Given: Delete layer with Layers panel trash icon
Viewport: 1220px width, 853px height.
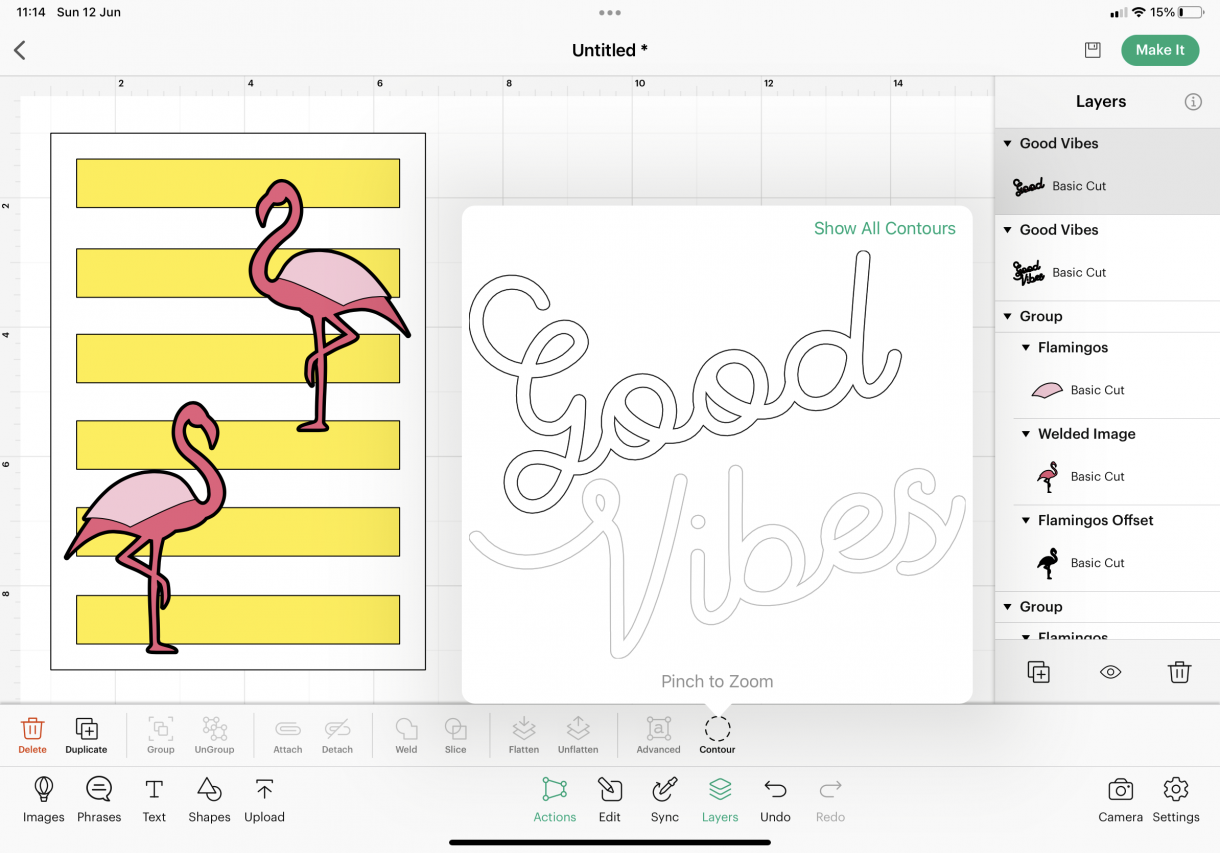Looking at the screenshot, I should 1180,672.
